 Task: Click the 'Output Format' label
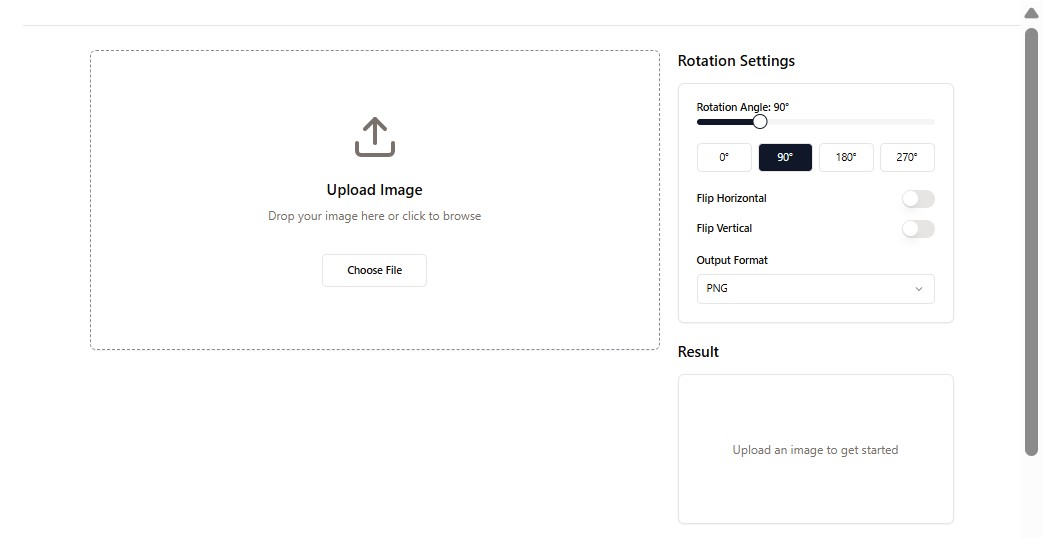point(732,260)
